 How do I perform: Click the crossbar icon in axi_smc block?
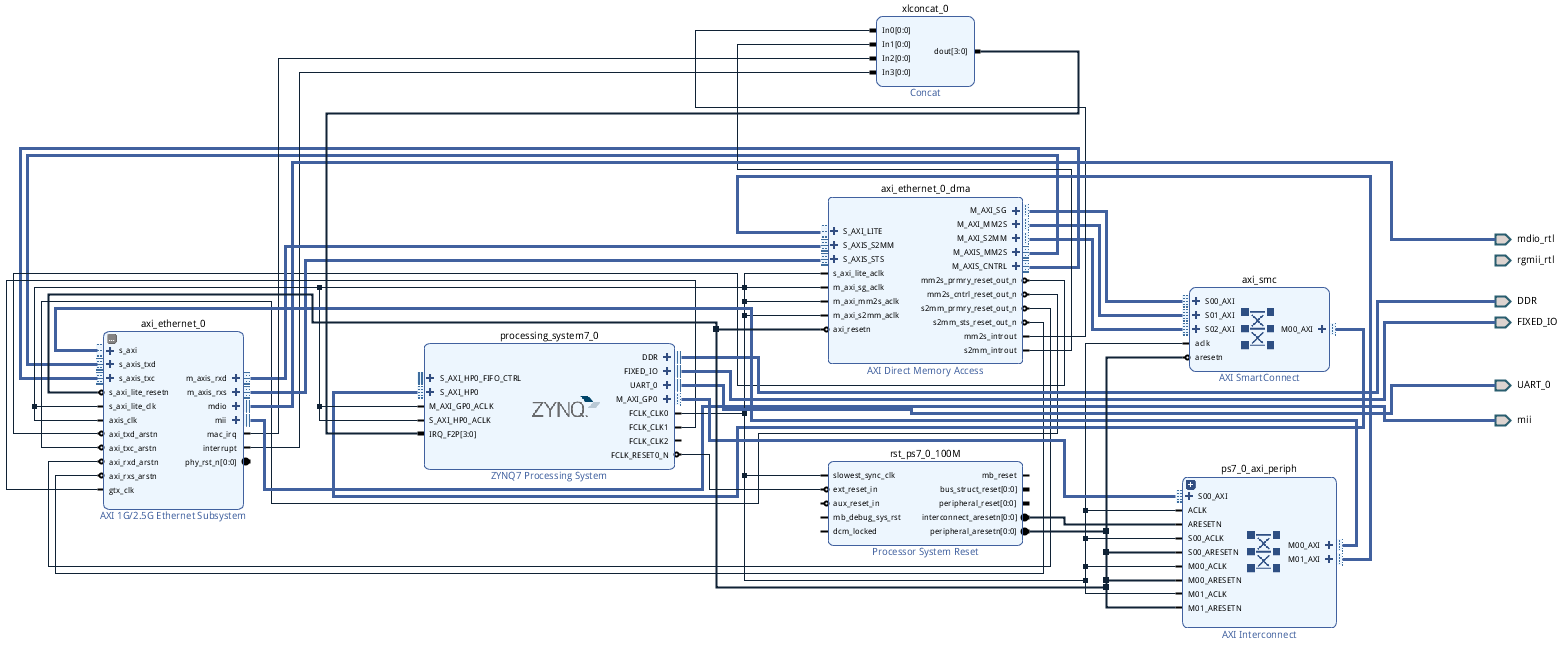(x=1258, y=329)
